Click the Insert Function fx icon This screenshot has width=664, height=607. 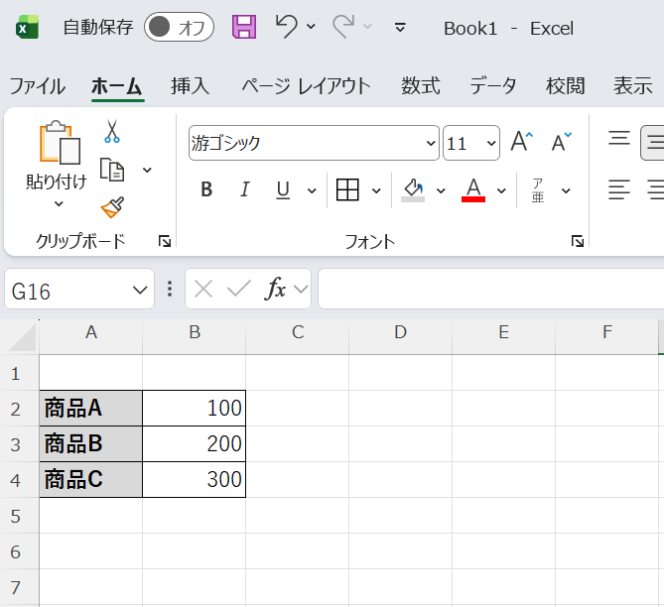click(x=275, y=288)
